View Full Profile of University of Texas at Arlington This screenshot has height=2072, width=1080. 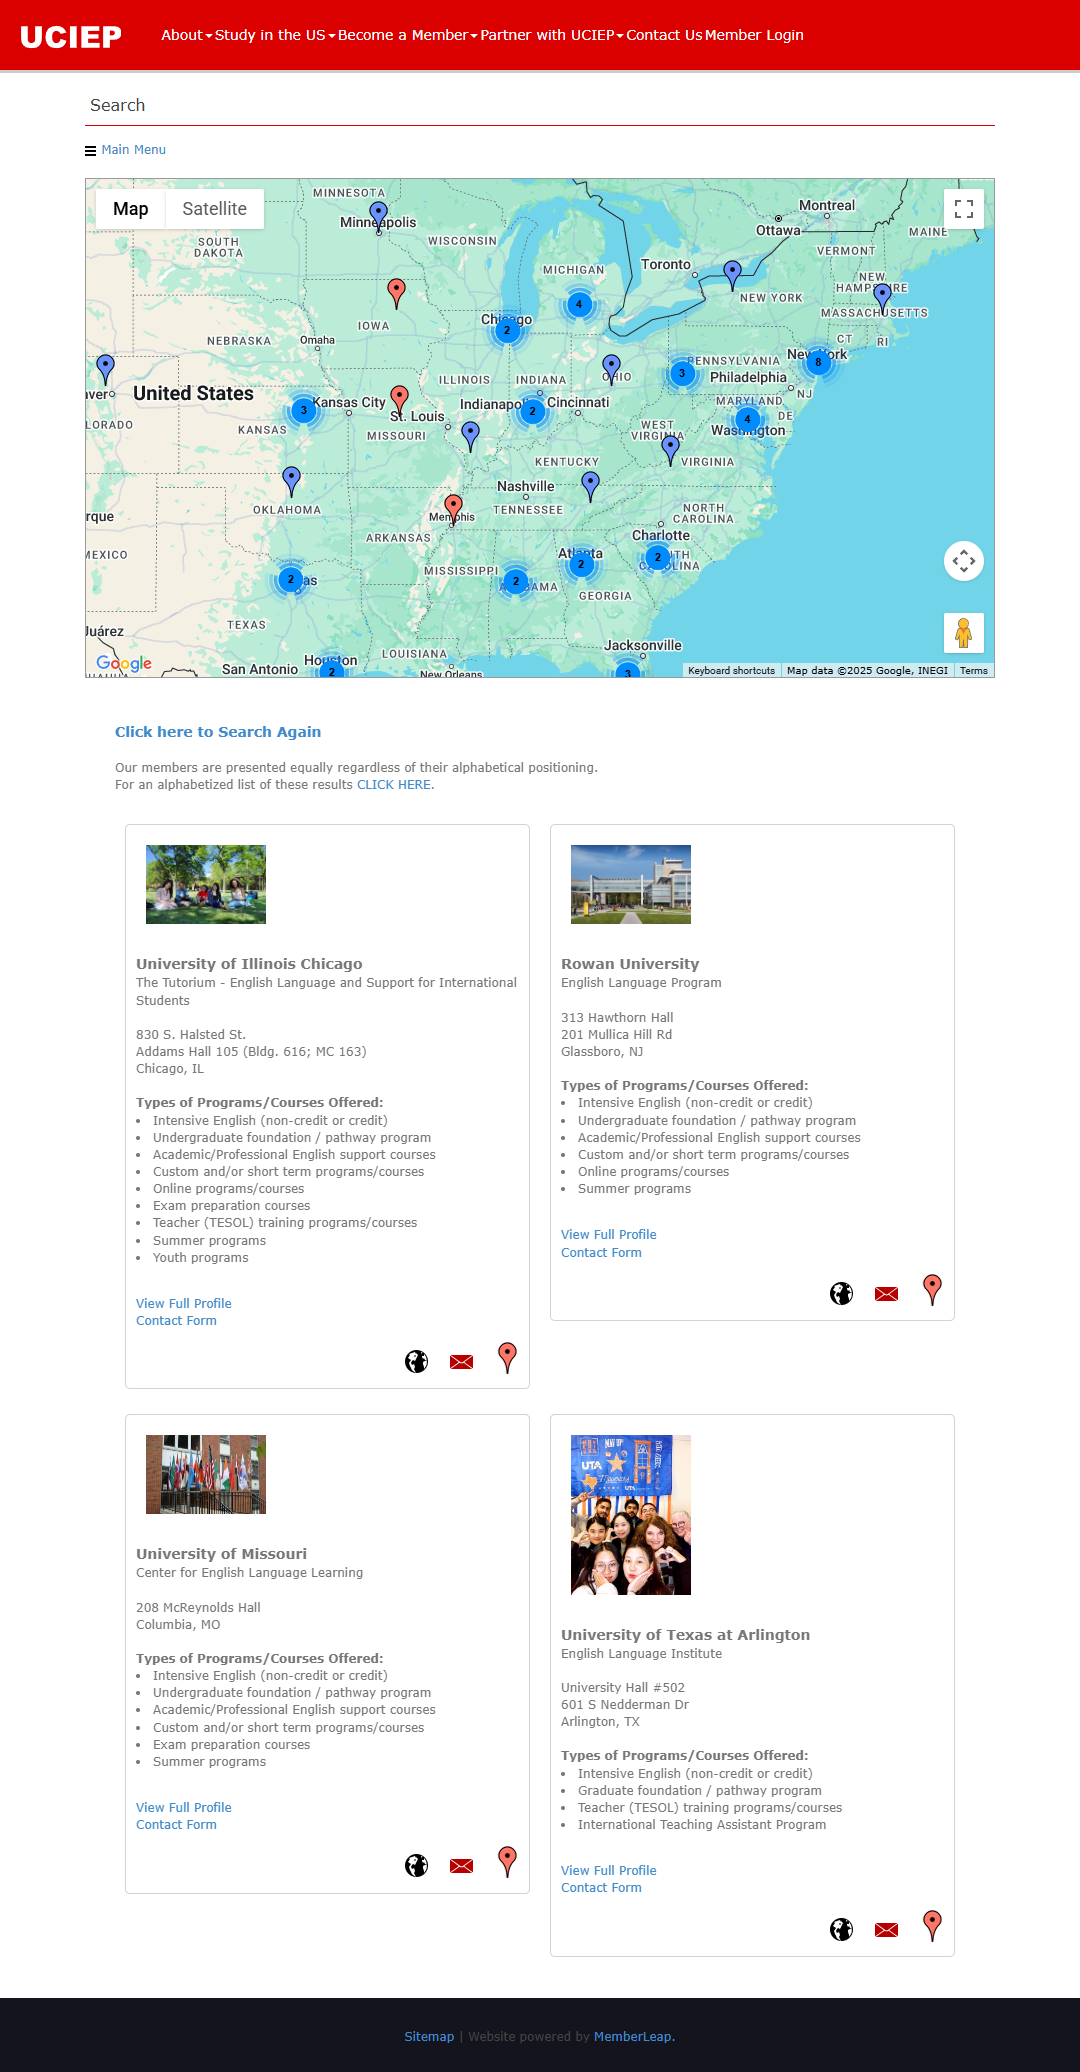pyautogui.click(x=609, y=1871)
